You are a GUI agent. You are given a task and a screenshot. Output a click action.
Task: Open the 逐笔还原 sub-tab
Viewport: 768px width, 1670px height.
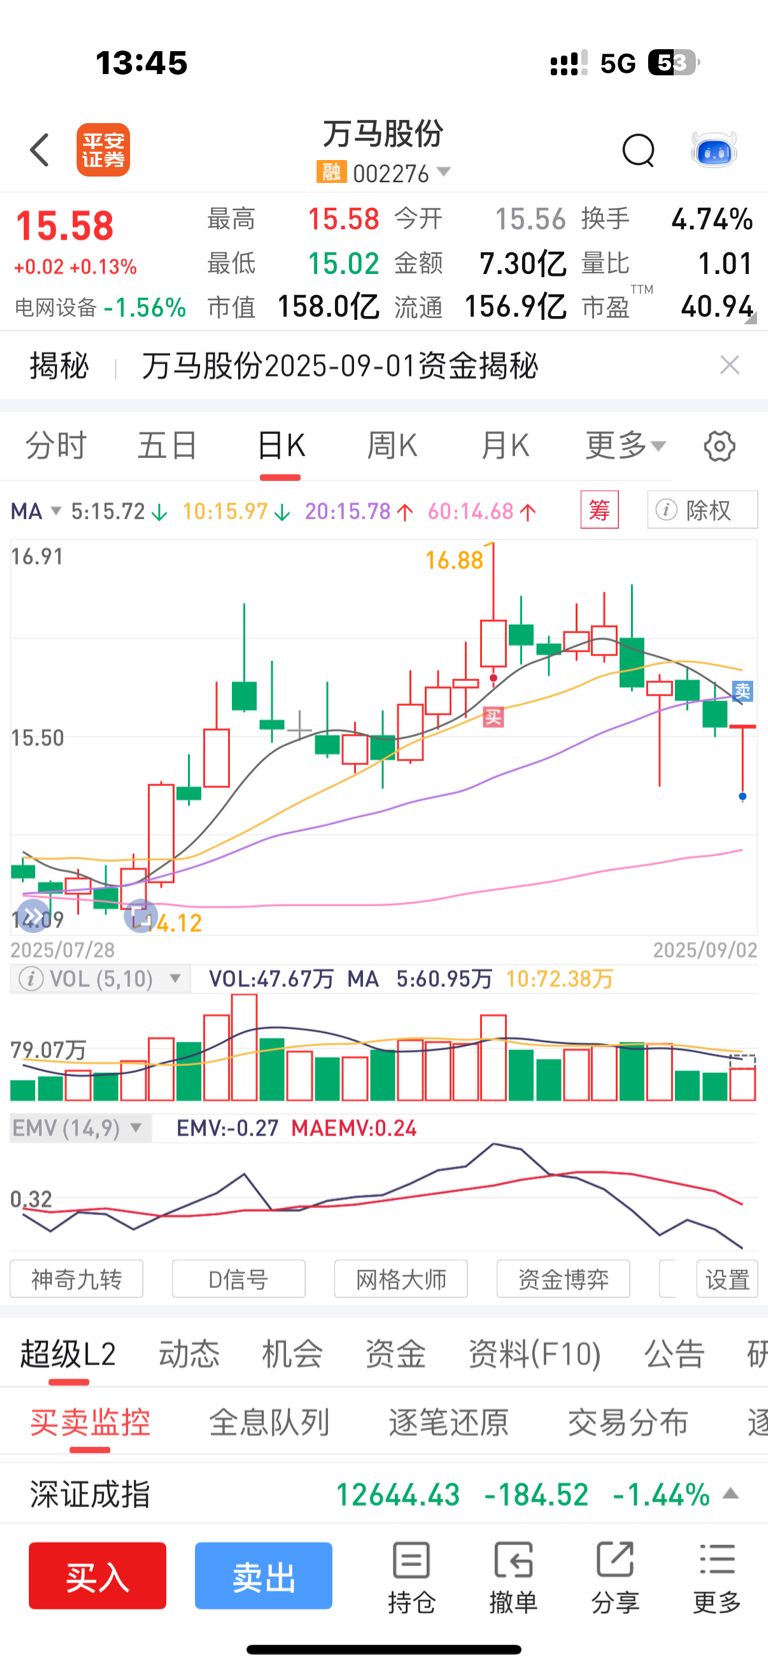pyautogui.click(x=448, y=1422)
